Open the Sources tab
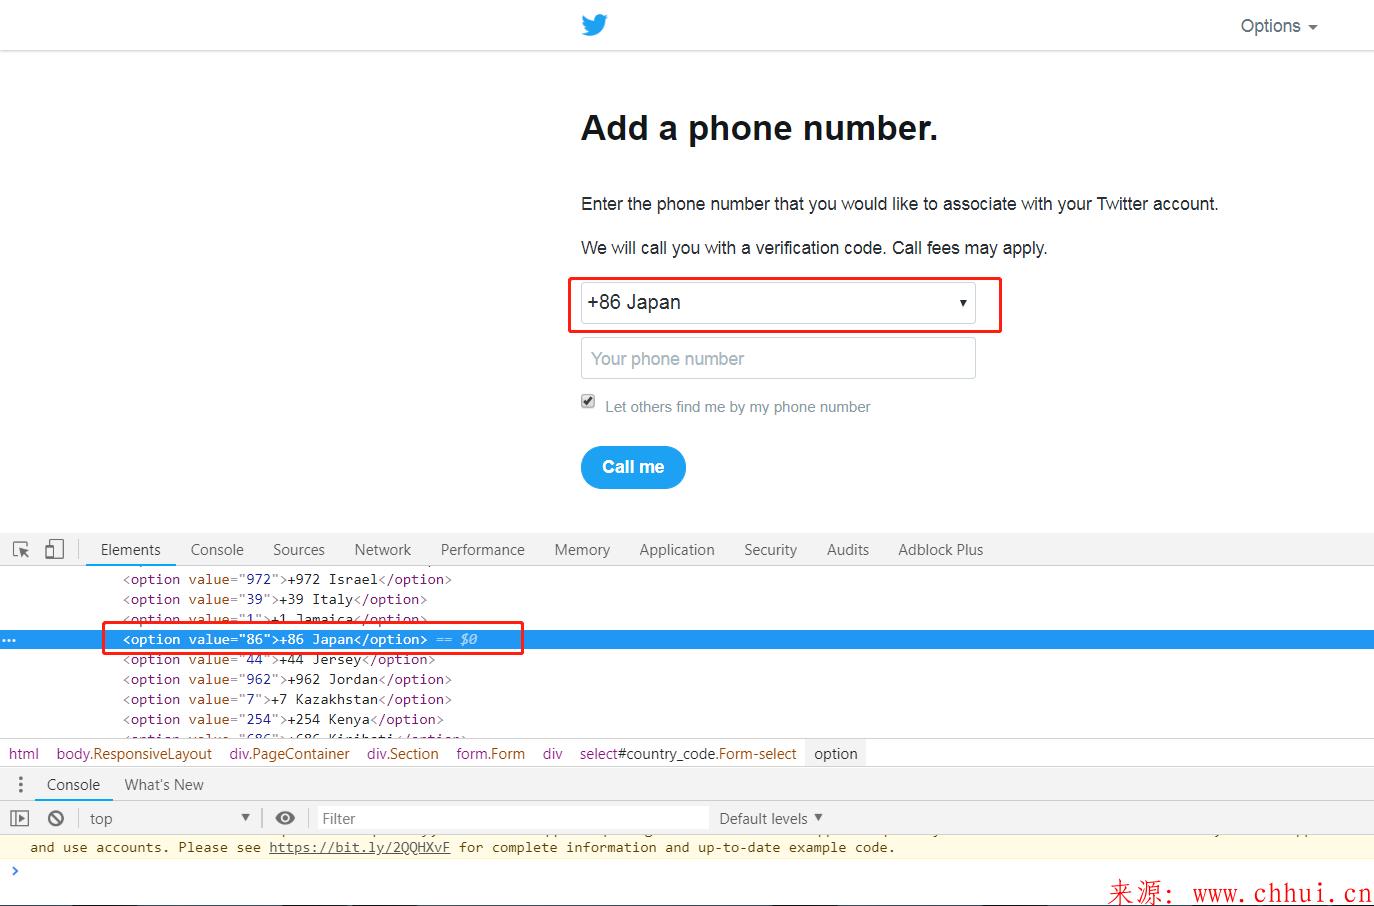The height and width of the screenshot is (906, 1374). pos(299,549)
